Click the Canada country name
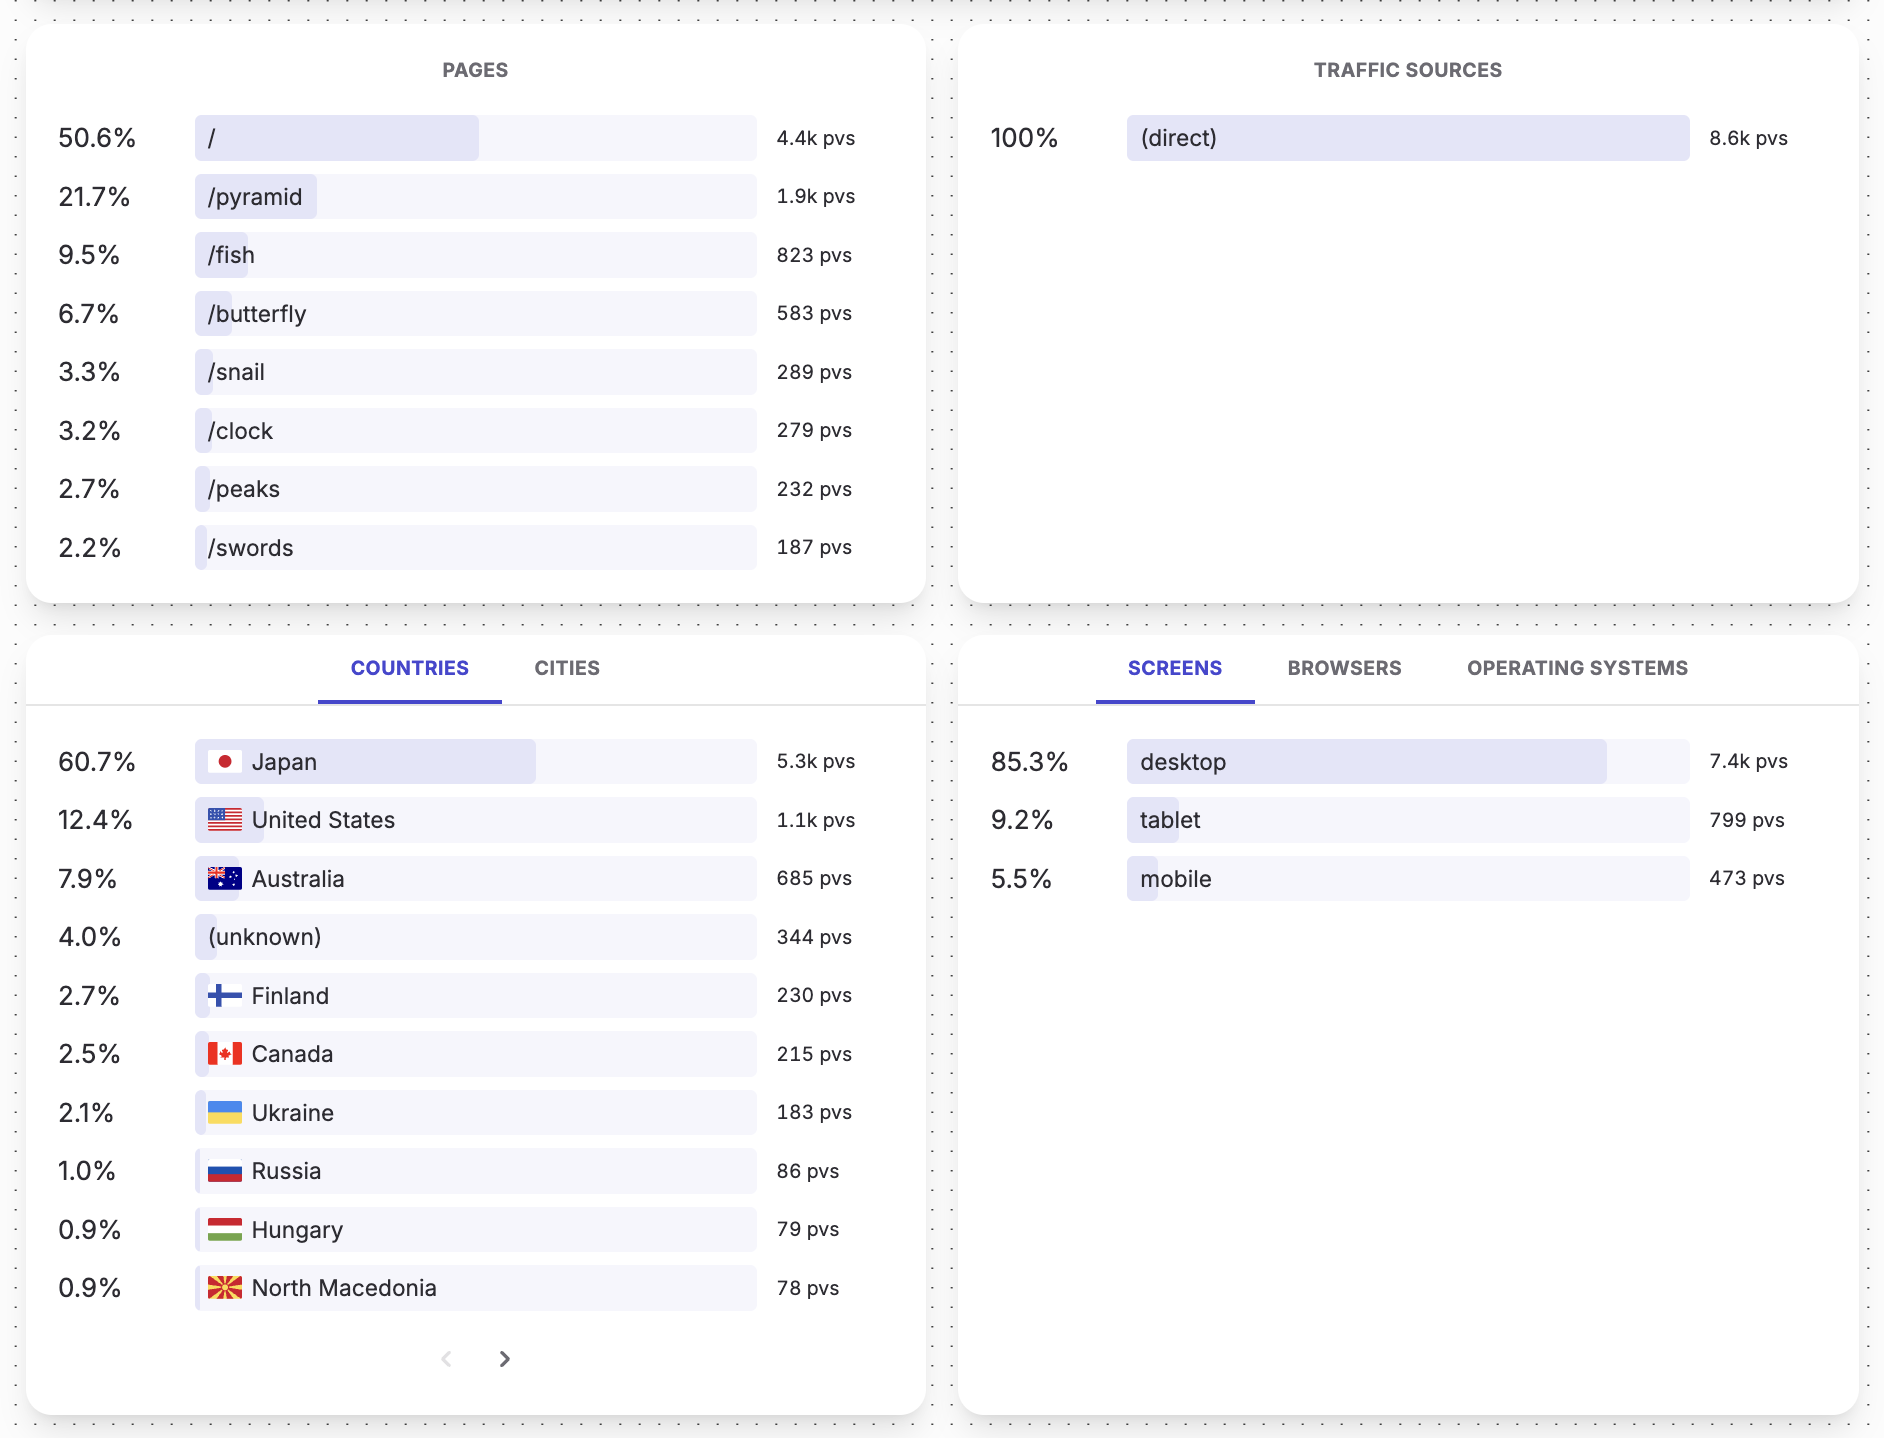The image size is (1884, 1438). point(292,1054)
